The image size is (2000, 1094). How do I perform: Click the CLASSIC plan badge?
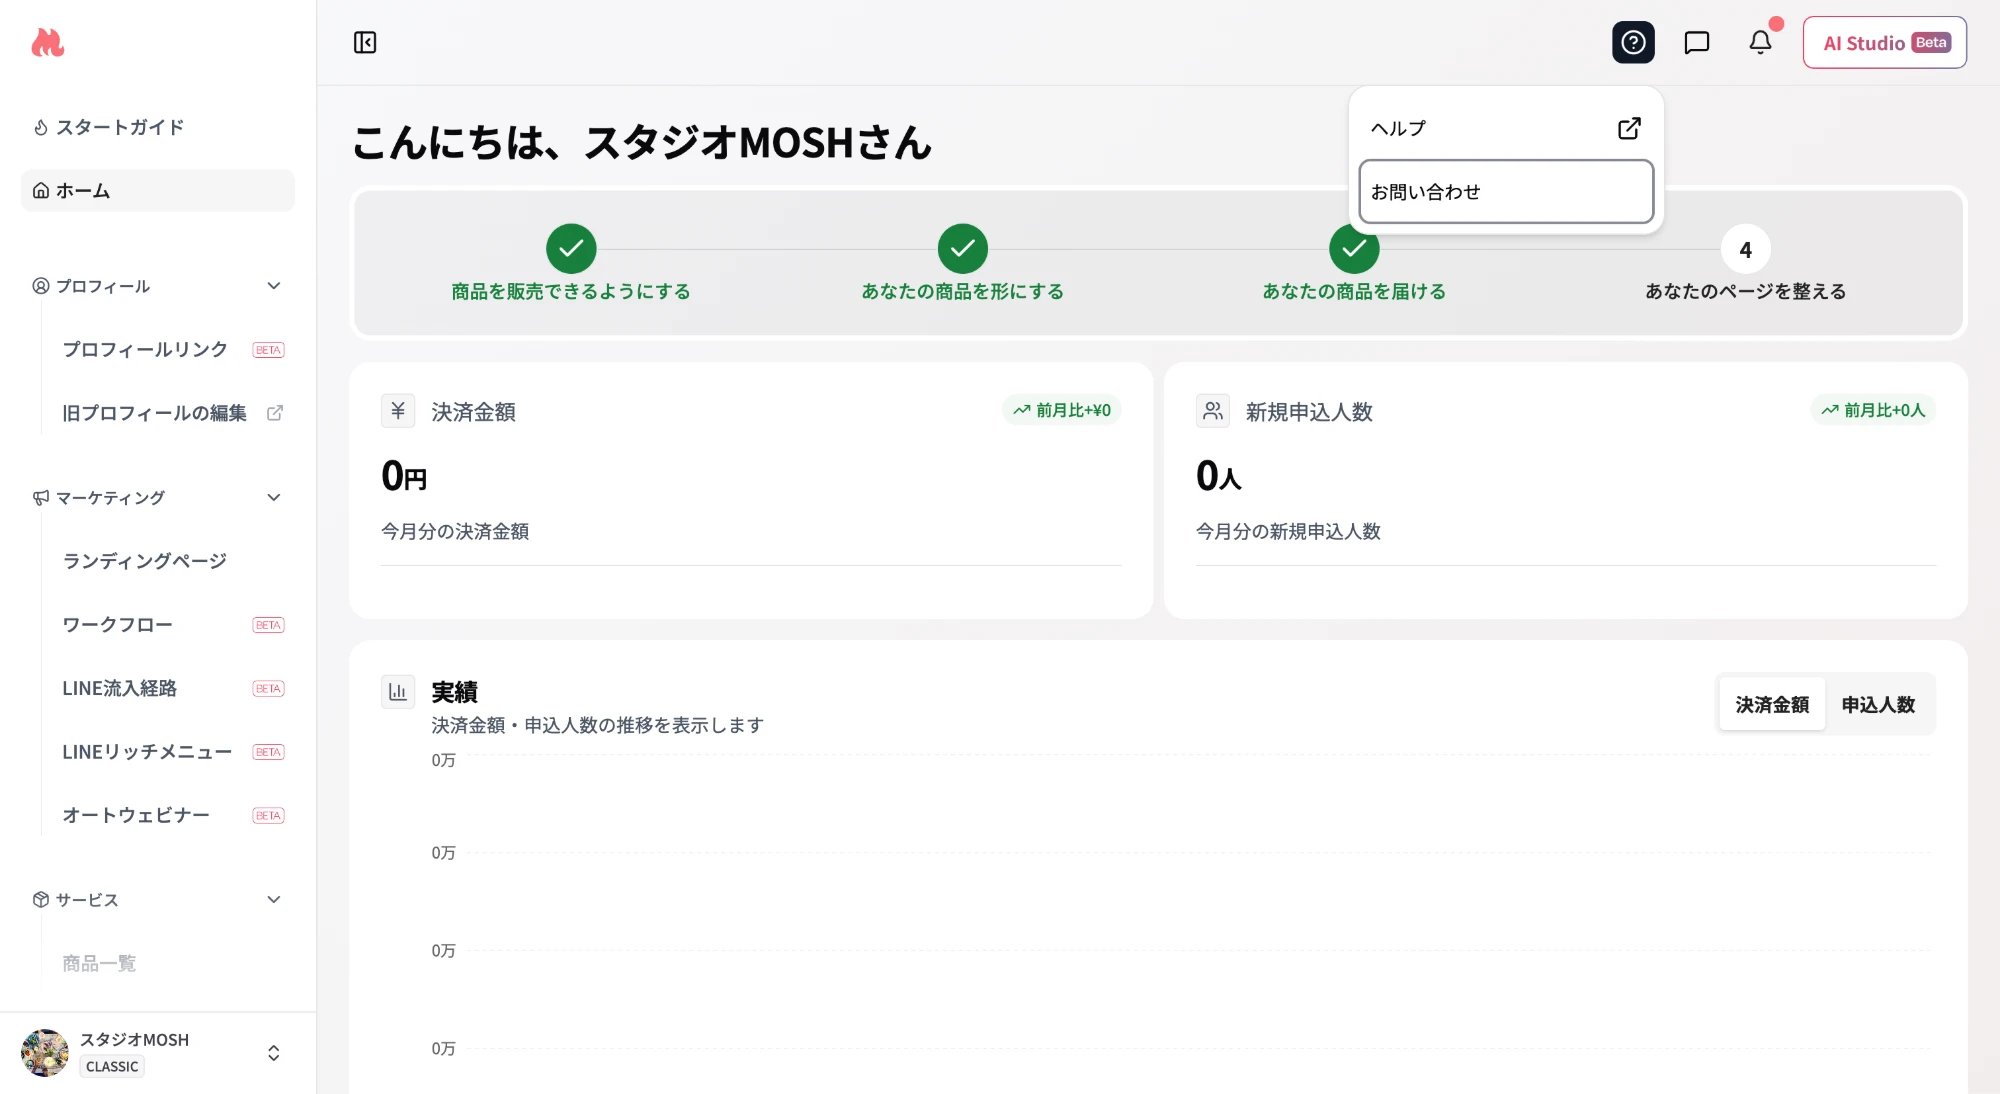point(112,1066)
